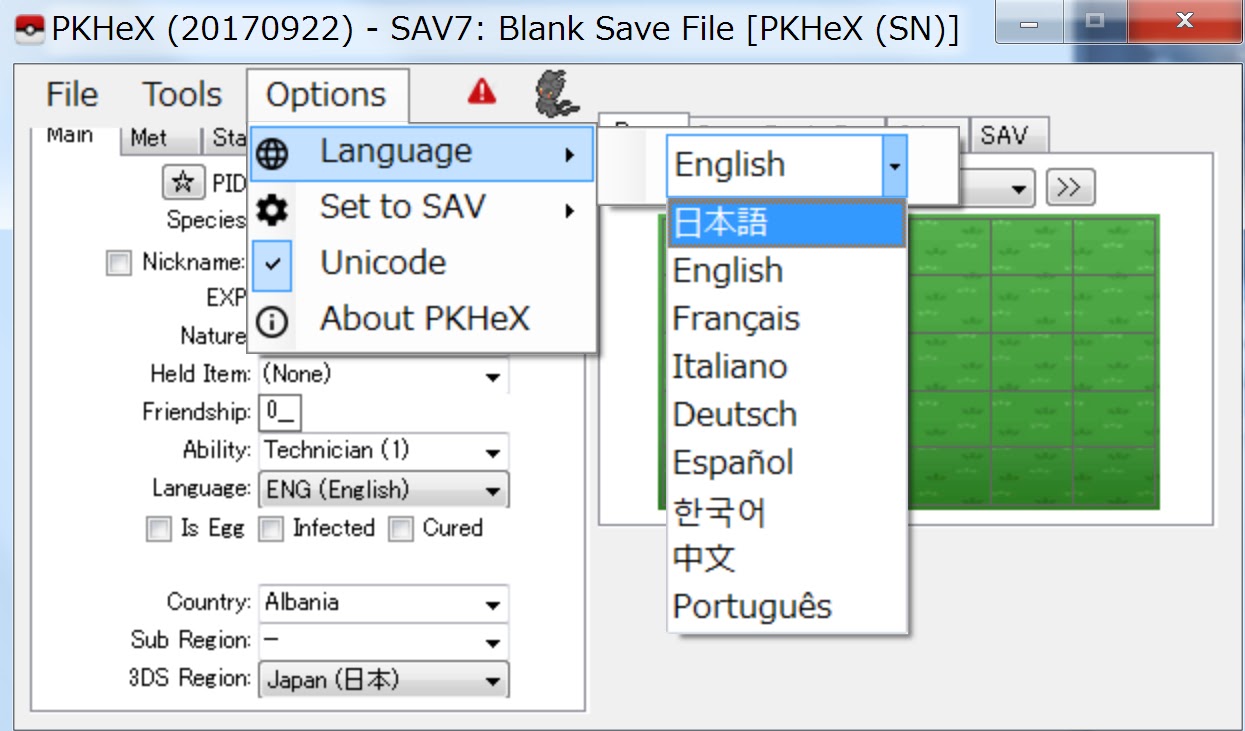
Task: Choose Français from the language list
Action: pos(787,318)
